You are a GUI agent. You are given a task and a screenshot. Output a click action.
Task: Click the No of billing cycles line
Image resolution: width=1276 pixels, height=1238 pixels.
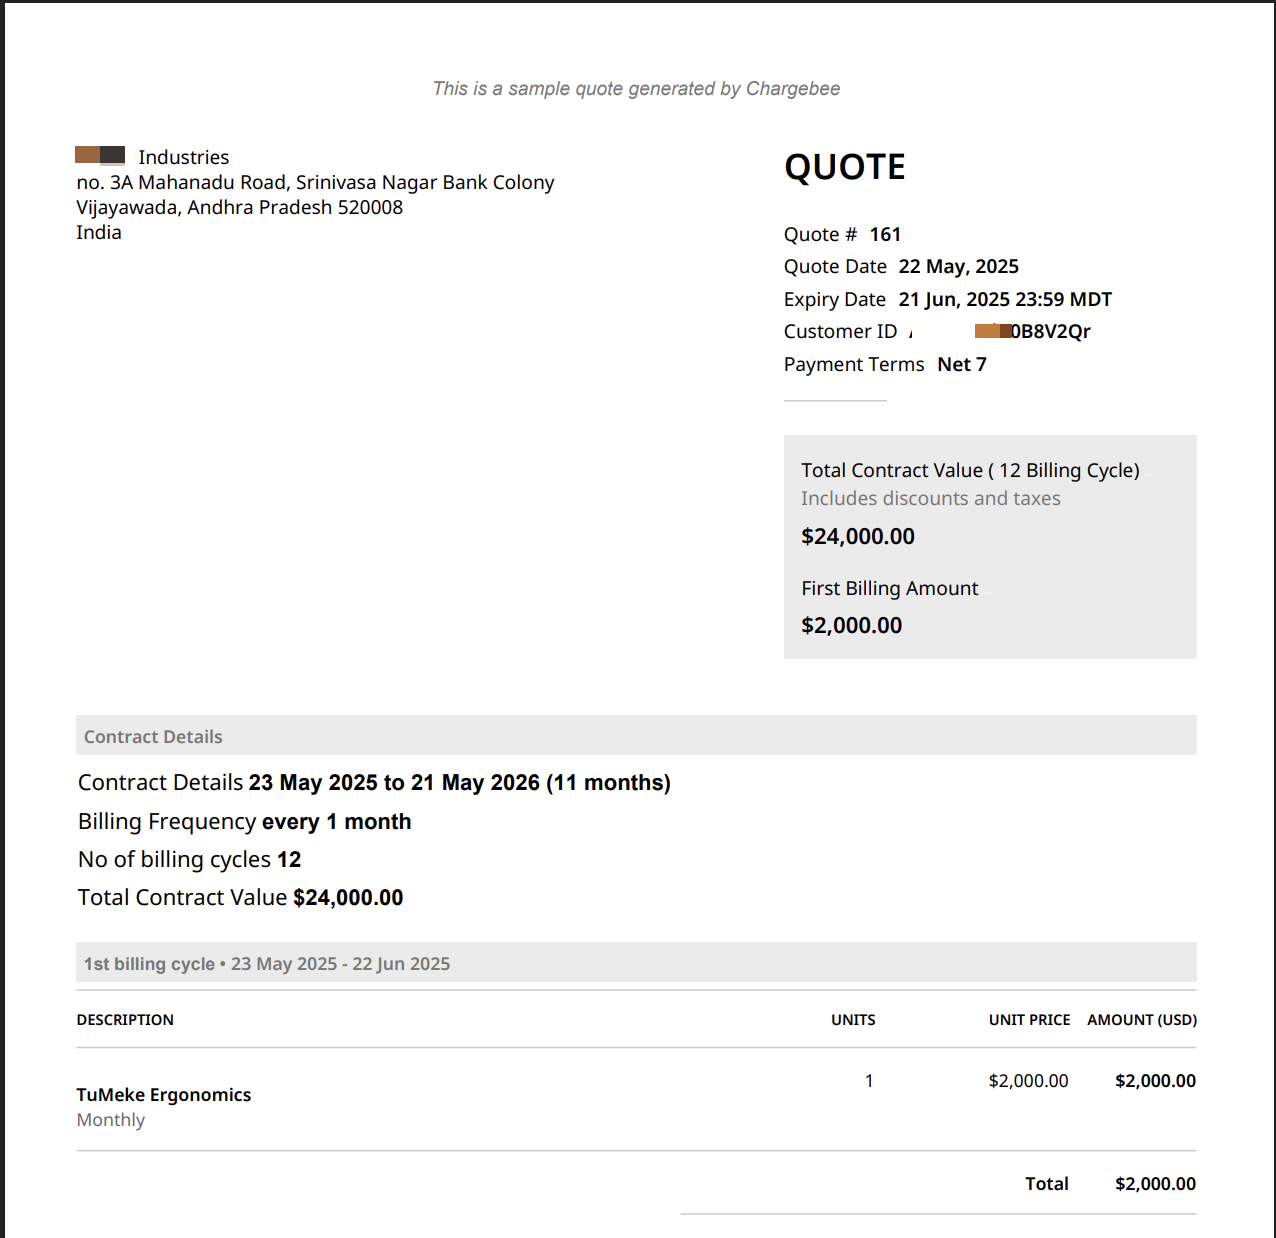[x=189, y=860]
